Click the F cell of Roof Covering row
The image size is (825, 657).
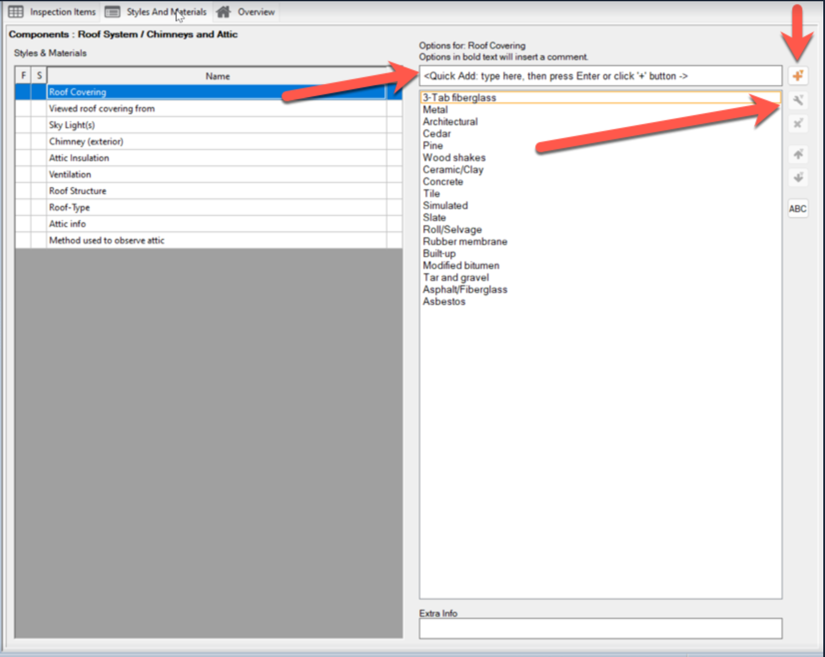(23, 92)
